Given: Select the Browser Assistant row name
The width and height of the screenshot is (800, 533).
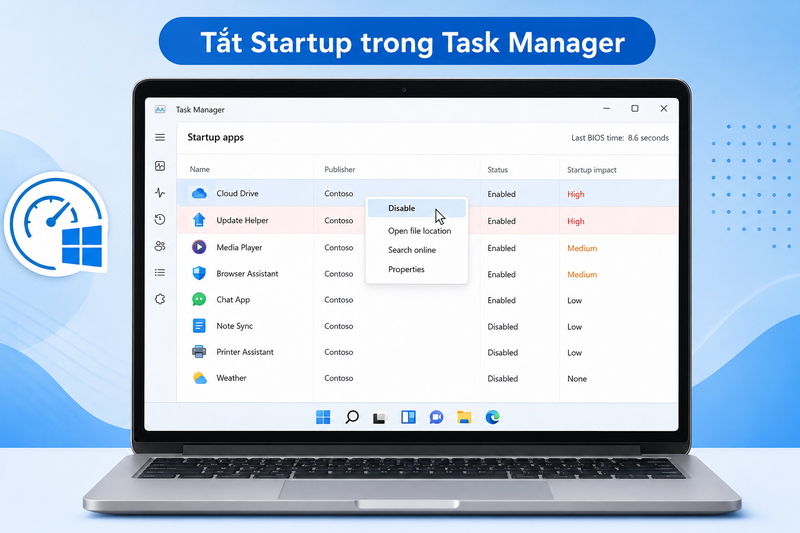Looking at the screenshot, I should pos(247,274).
